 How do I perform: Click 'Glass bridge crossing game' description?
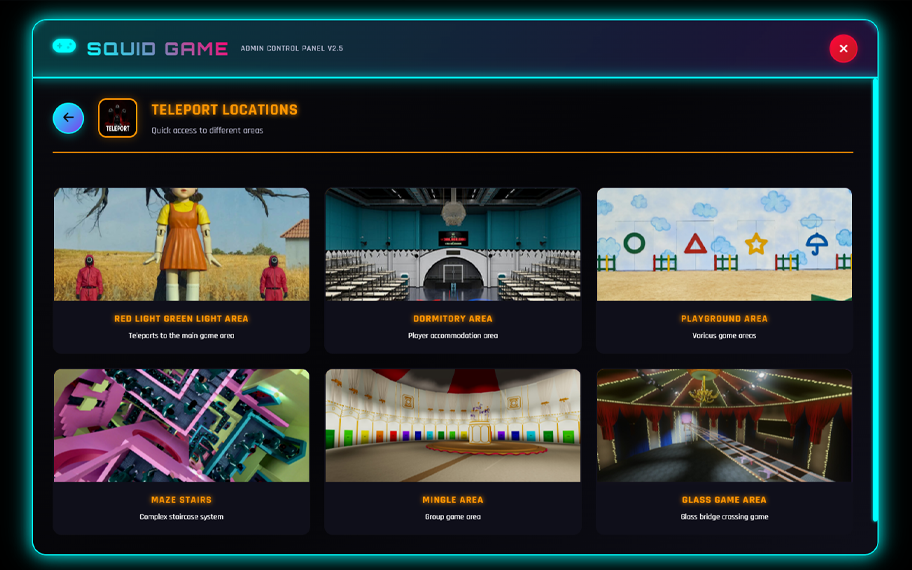tap(724, 516)
